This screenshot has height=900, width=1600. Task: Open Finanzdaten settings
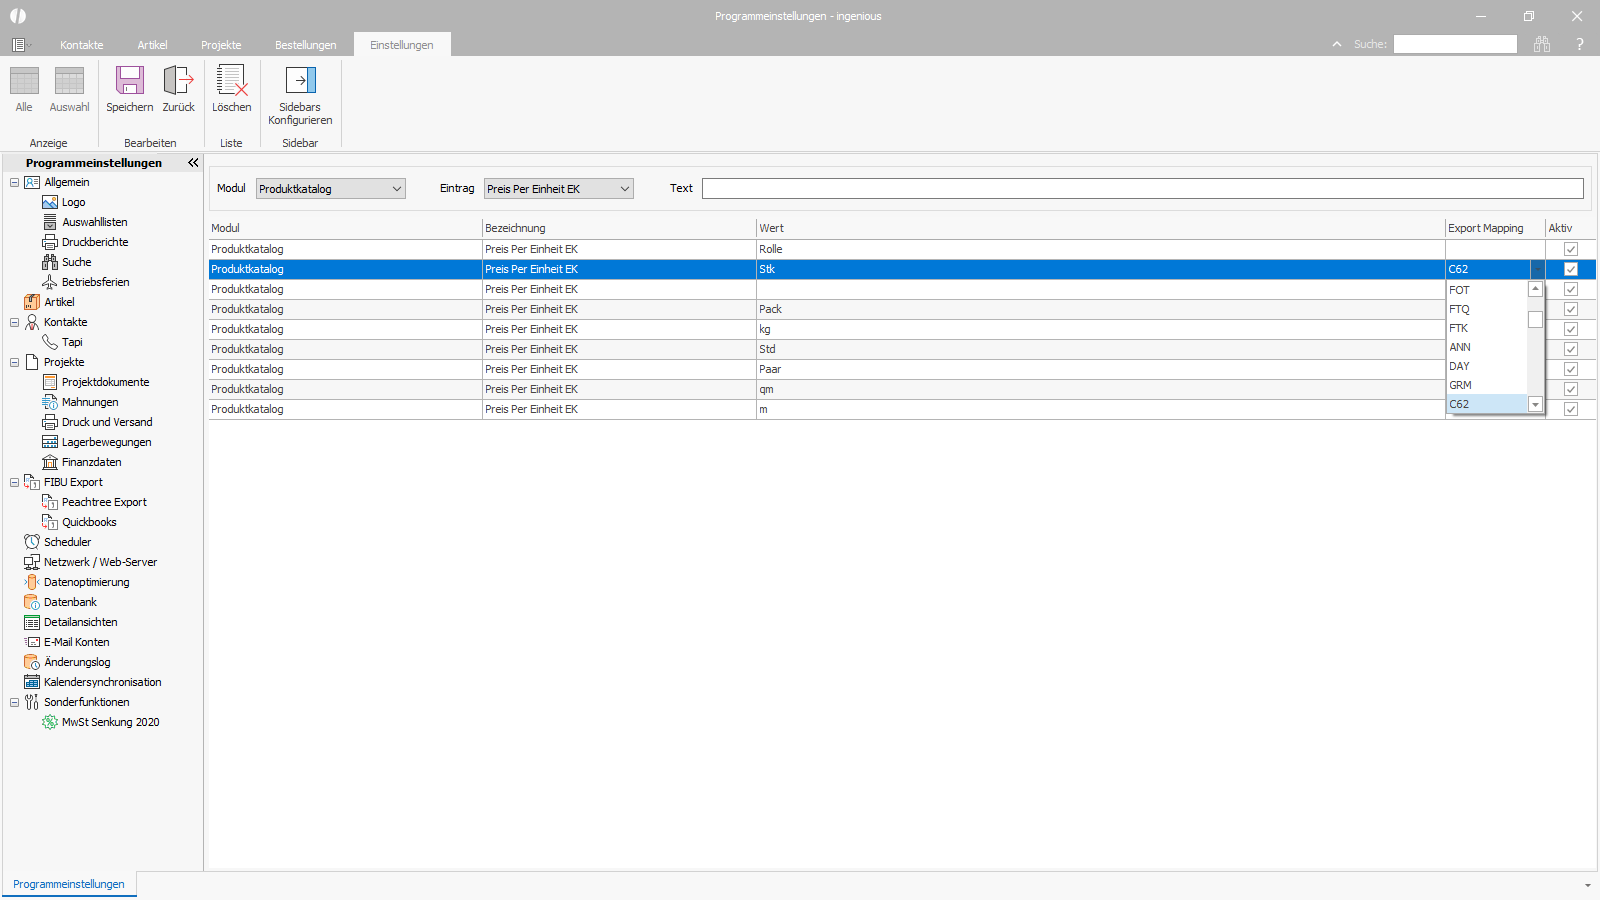coord(91,462)
